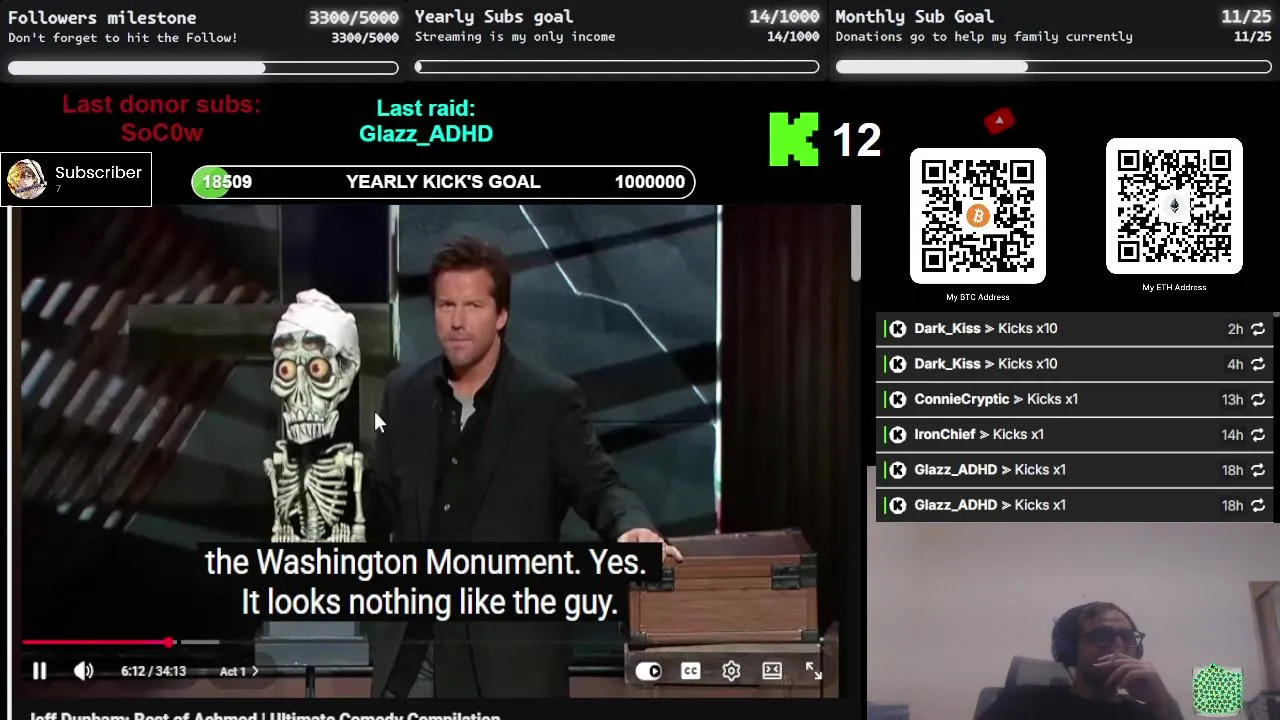Click the scrollbar beside the video

(856, 243)
